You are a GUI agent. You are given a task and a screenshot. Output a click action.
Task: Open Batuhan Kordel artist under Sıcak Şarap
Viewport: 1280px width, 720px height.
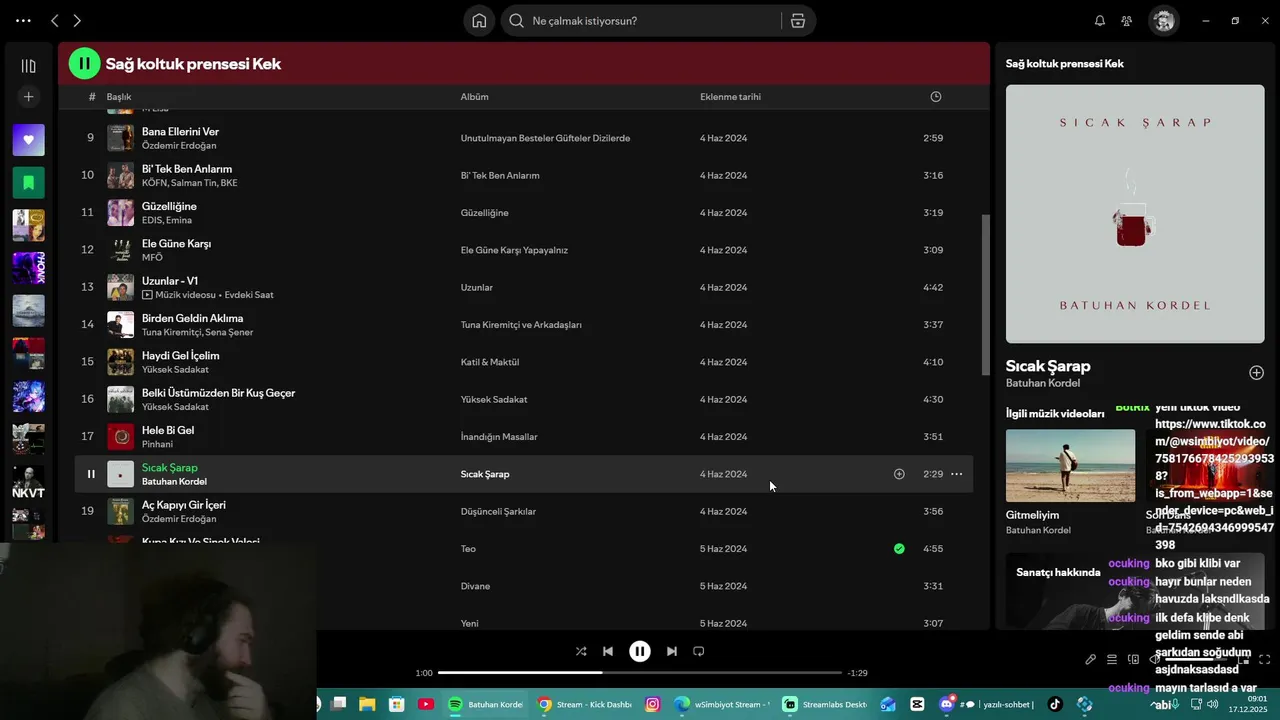click(x=1043, y=383)
